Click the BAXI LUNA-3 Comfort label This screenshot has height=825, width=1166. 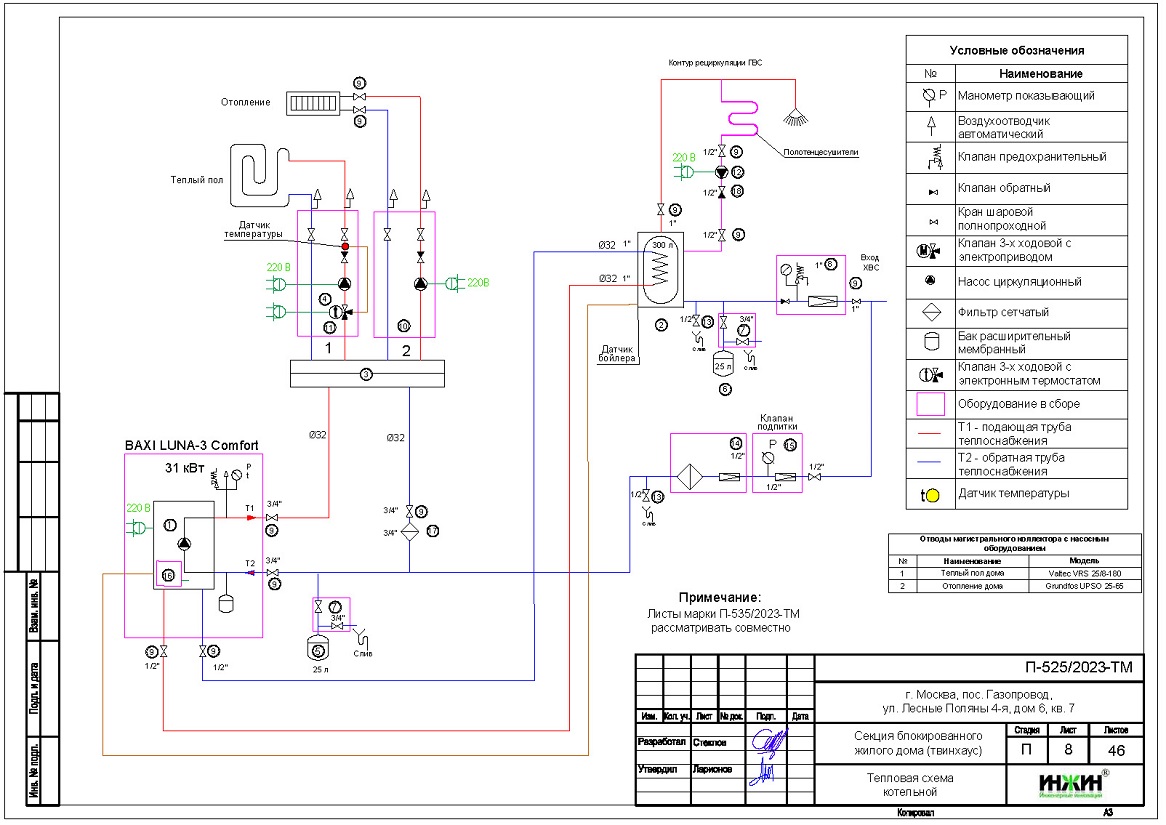click(x=192, y=445)
